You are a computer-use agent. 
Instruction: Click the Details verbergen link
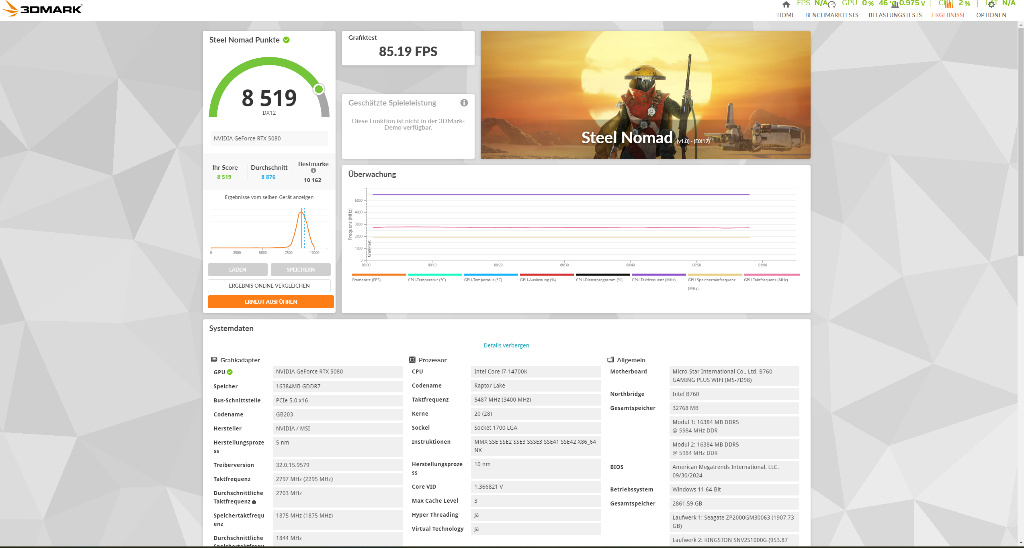point(506,346)
